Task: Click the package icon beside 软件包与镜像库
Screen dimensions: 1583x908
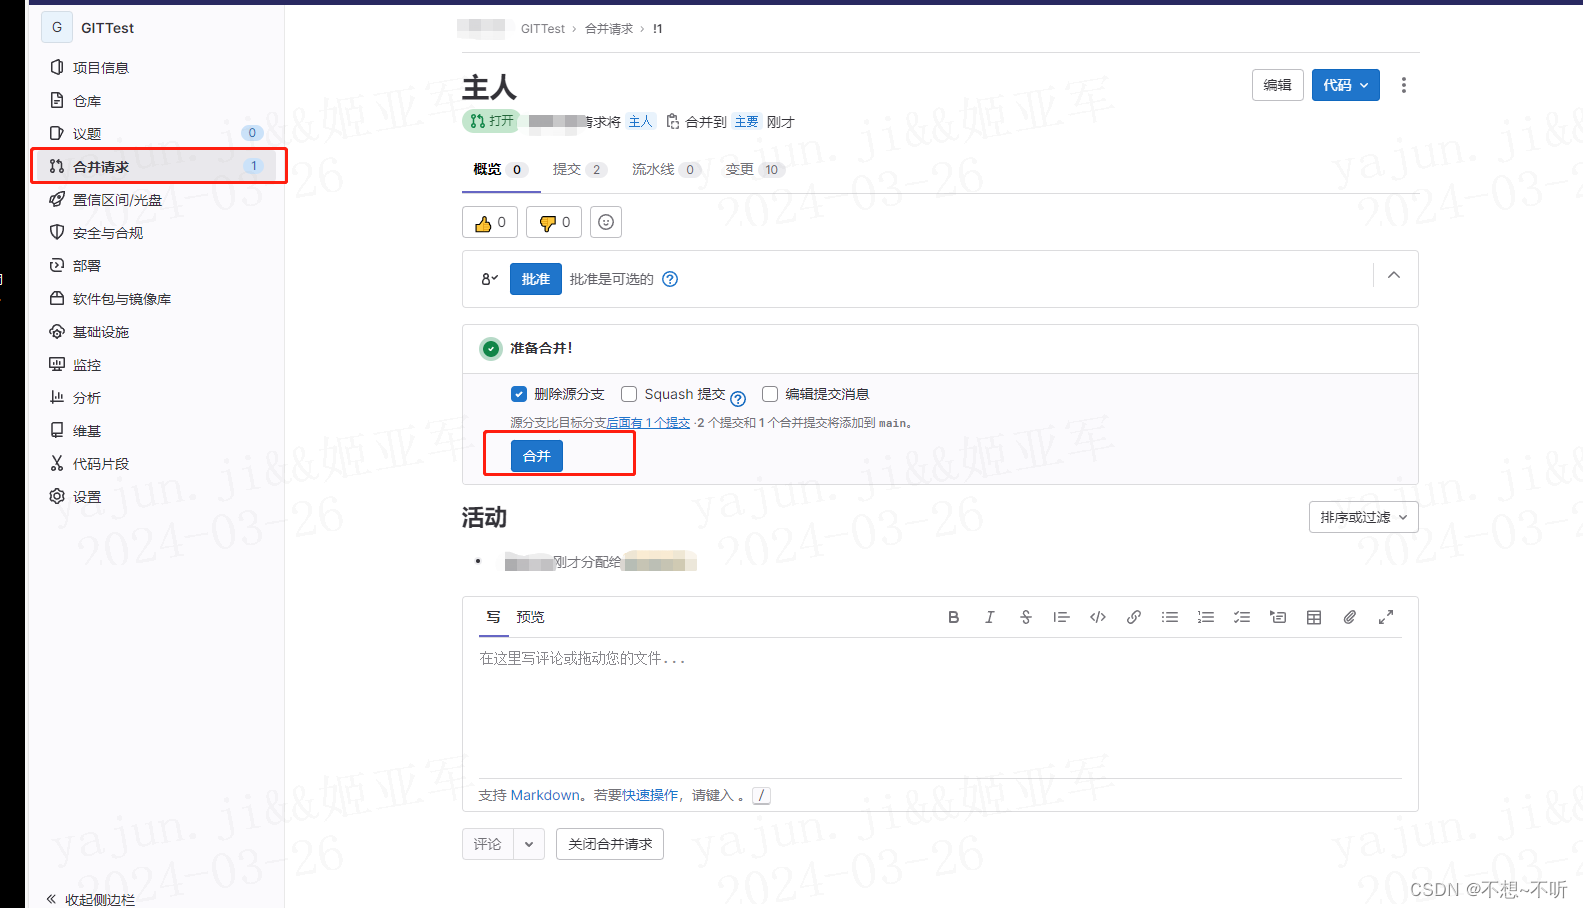Action: pyautogui.click(x=57, y=299)
